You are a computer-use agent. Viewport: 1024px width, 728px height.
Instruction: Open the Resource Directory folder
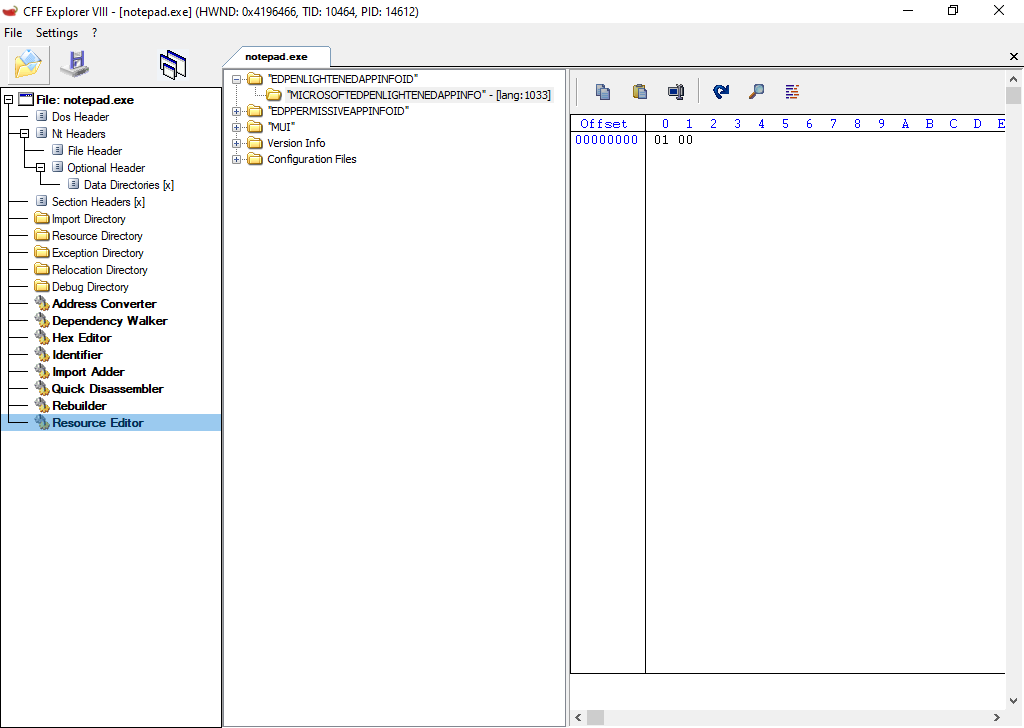(97, 236)
